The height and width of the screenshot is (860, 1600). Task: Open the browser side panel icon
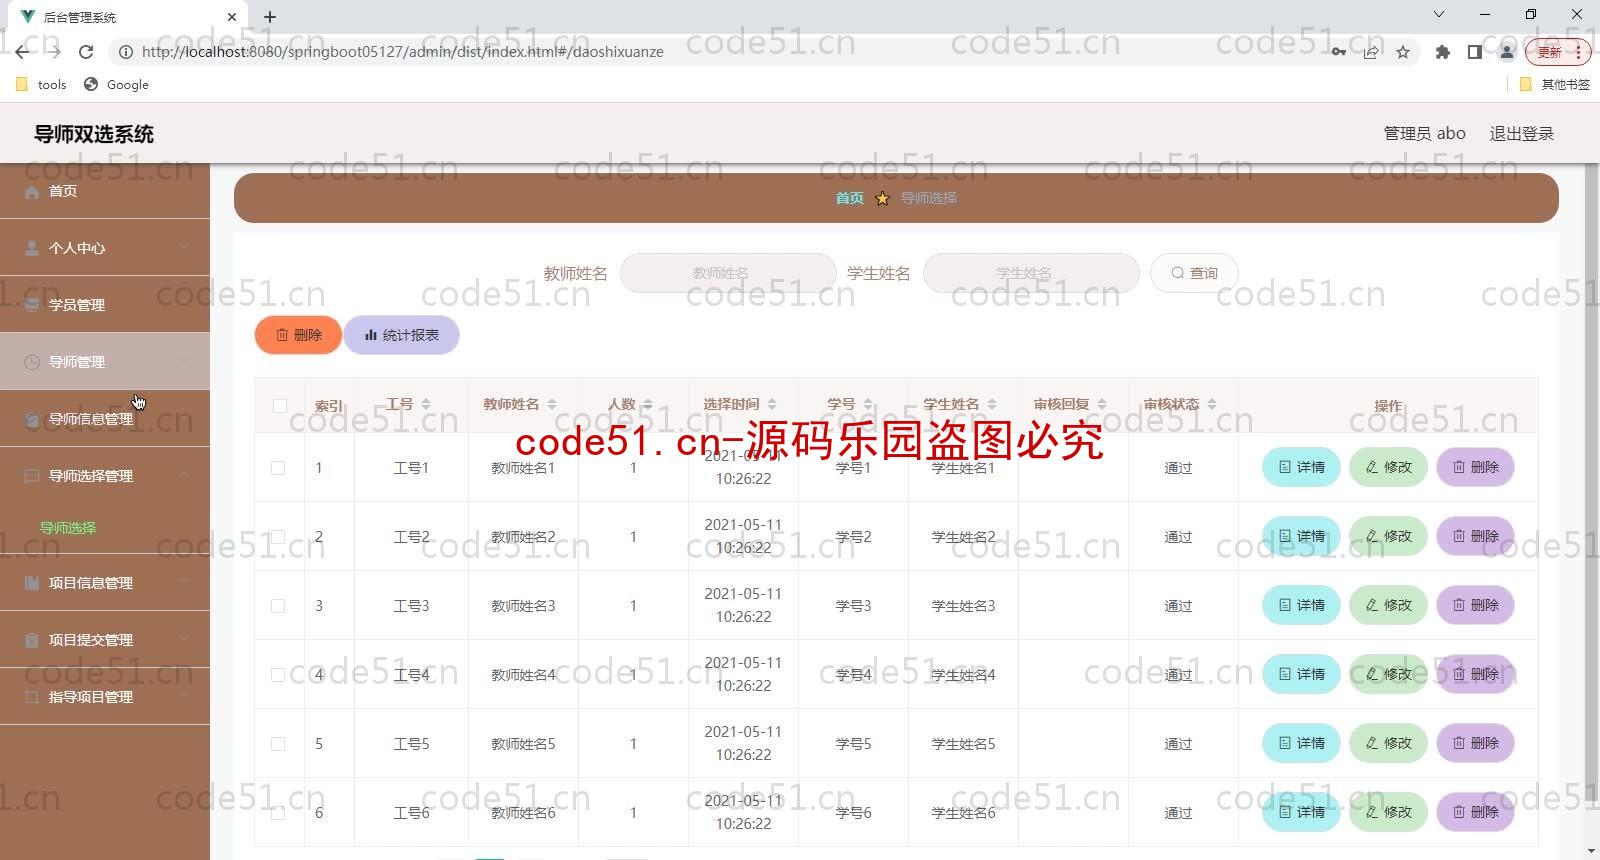pos(1474,52)
